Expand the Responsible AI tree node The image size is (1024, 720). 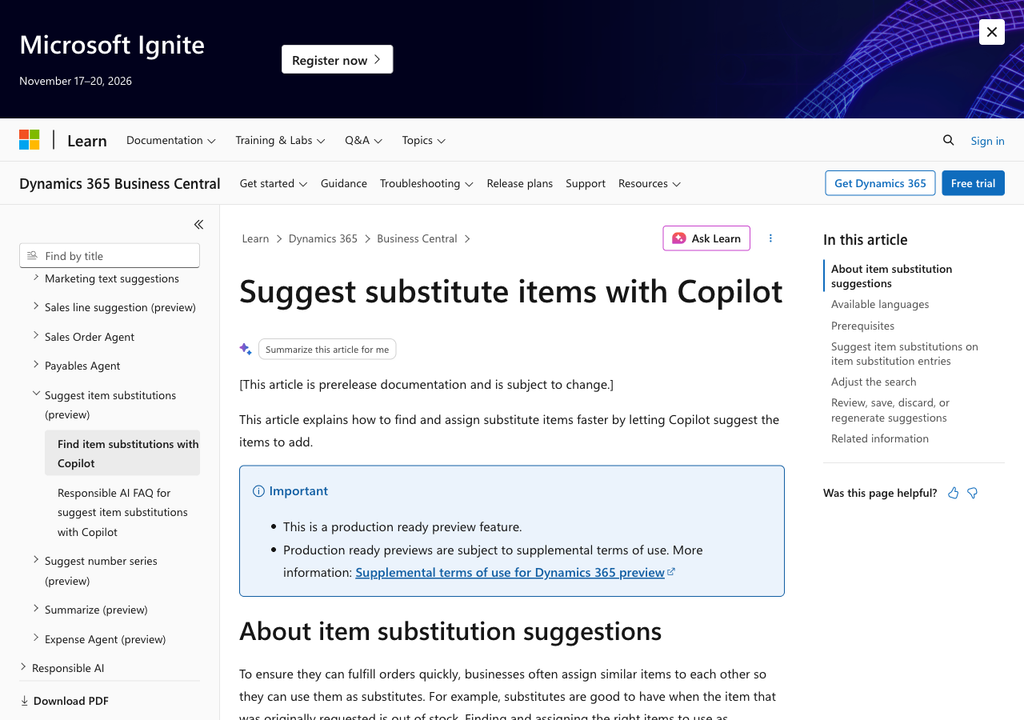pos(24,667)
